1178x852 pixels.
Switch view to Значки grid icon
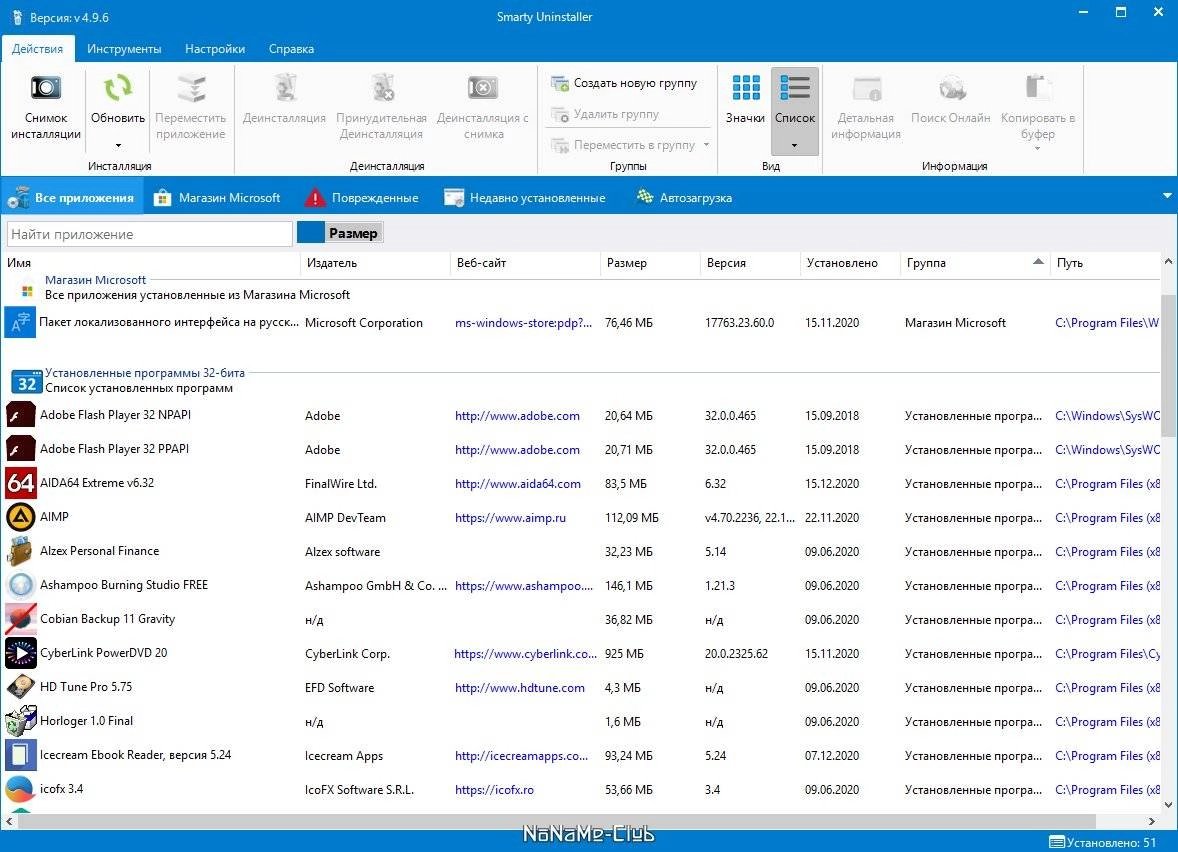745,88
